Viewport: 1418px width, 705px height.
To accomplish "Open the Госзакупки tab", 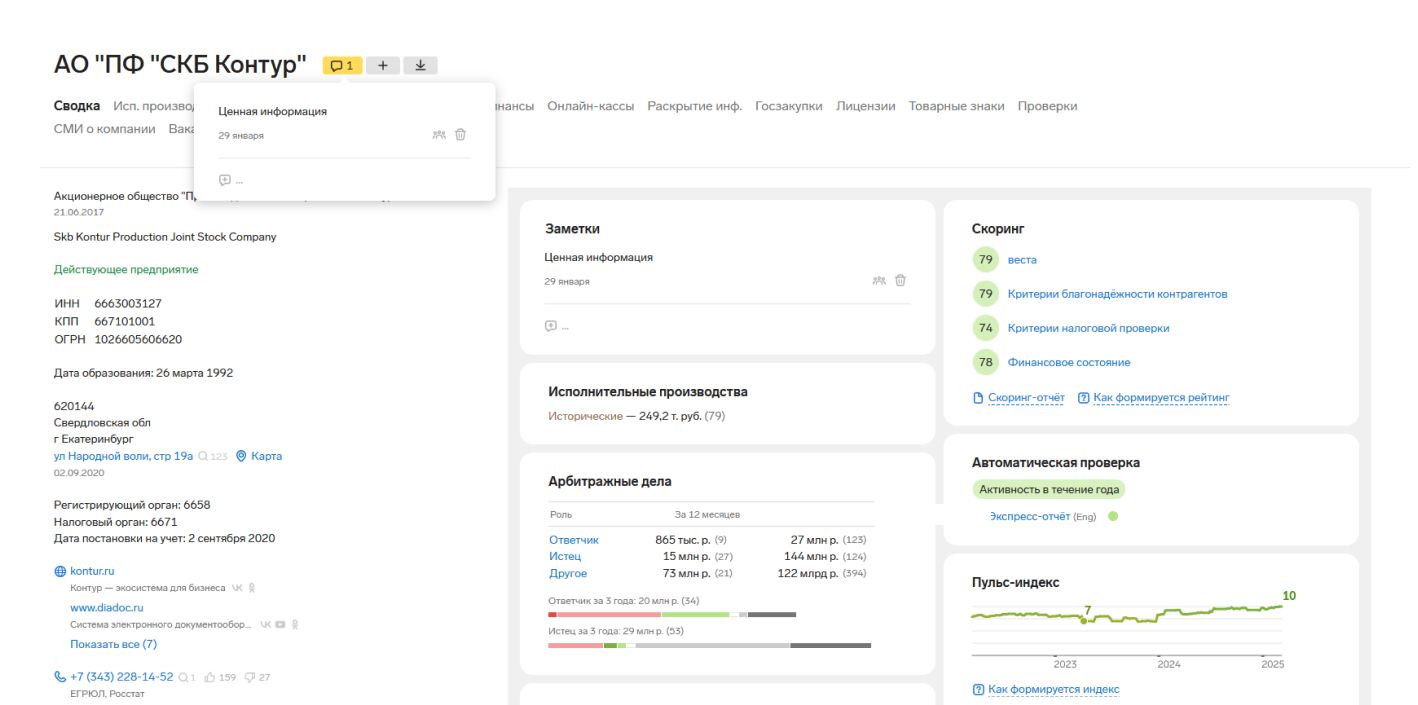I will point(789,106).
